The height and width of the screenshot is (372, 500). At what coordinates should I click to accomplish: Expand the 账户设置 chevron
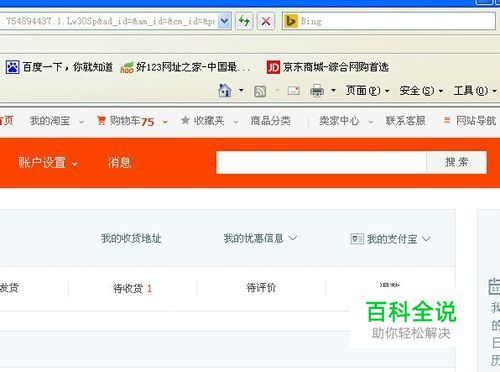pyautogui.click(x=75, y=164)
